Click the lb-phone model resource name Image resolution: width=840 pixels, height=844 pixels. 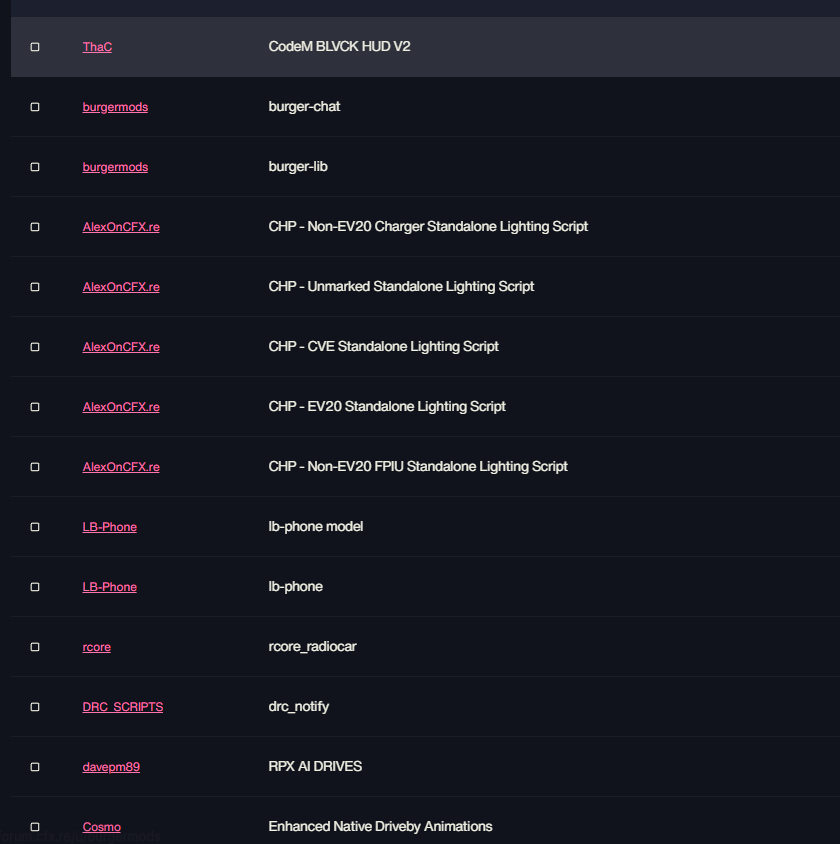pyautogui.click(x=316, y=526)
